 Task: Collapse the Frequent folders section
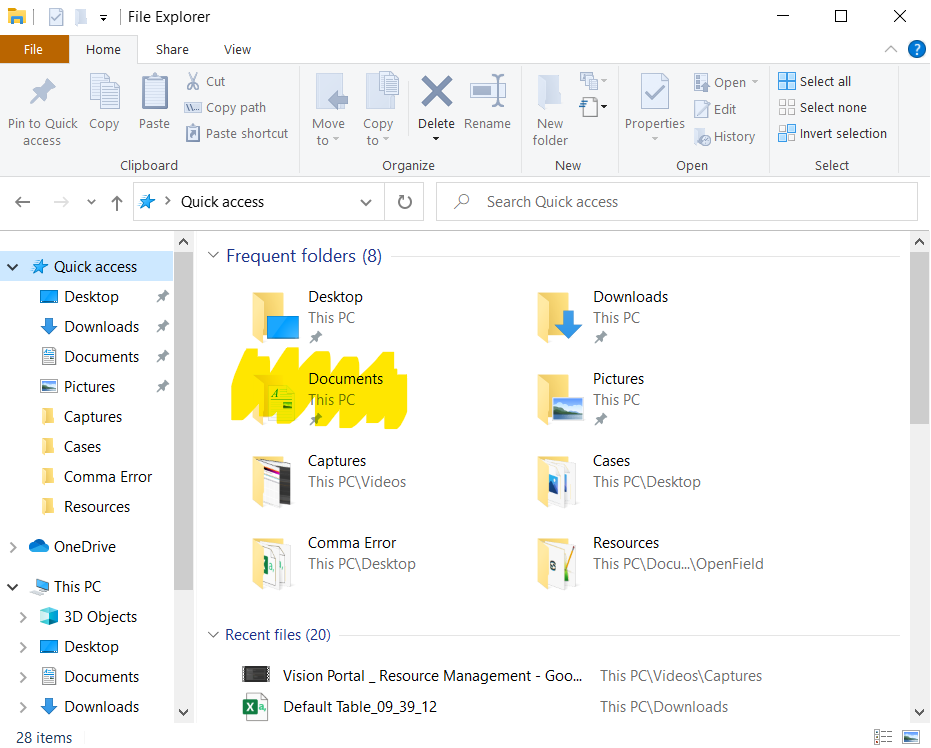coord(213,255)
